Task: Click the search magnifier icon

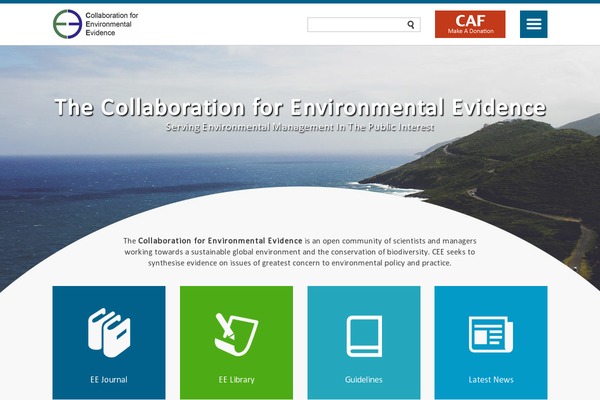Action: click(x=411, y=25)
